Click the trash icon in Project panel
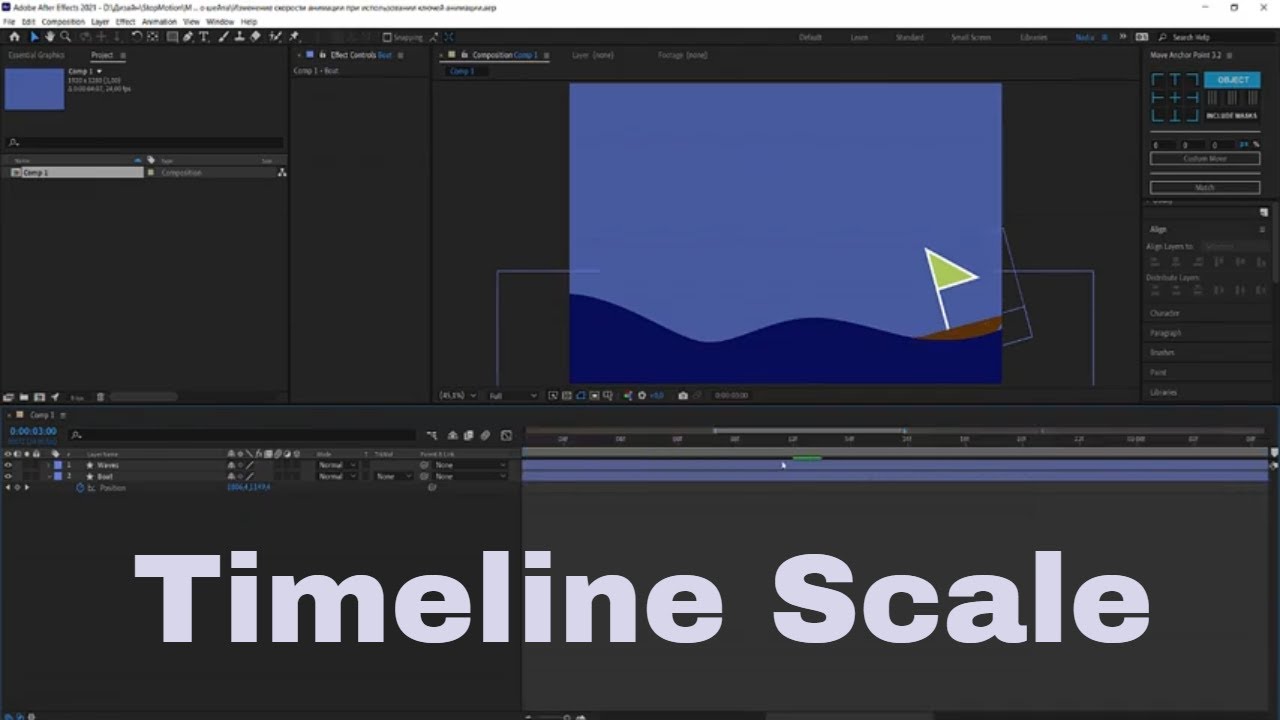This screenshot has width=1280, height=720. tap(100, 397)
